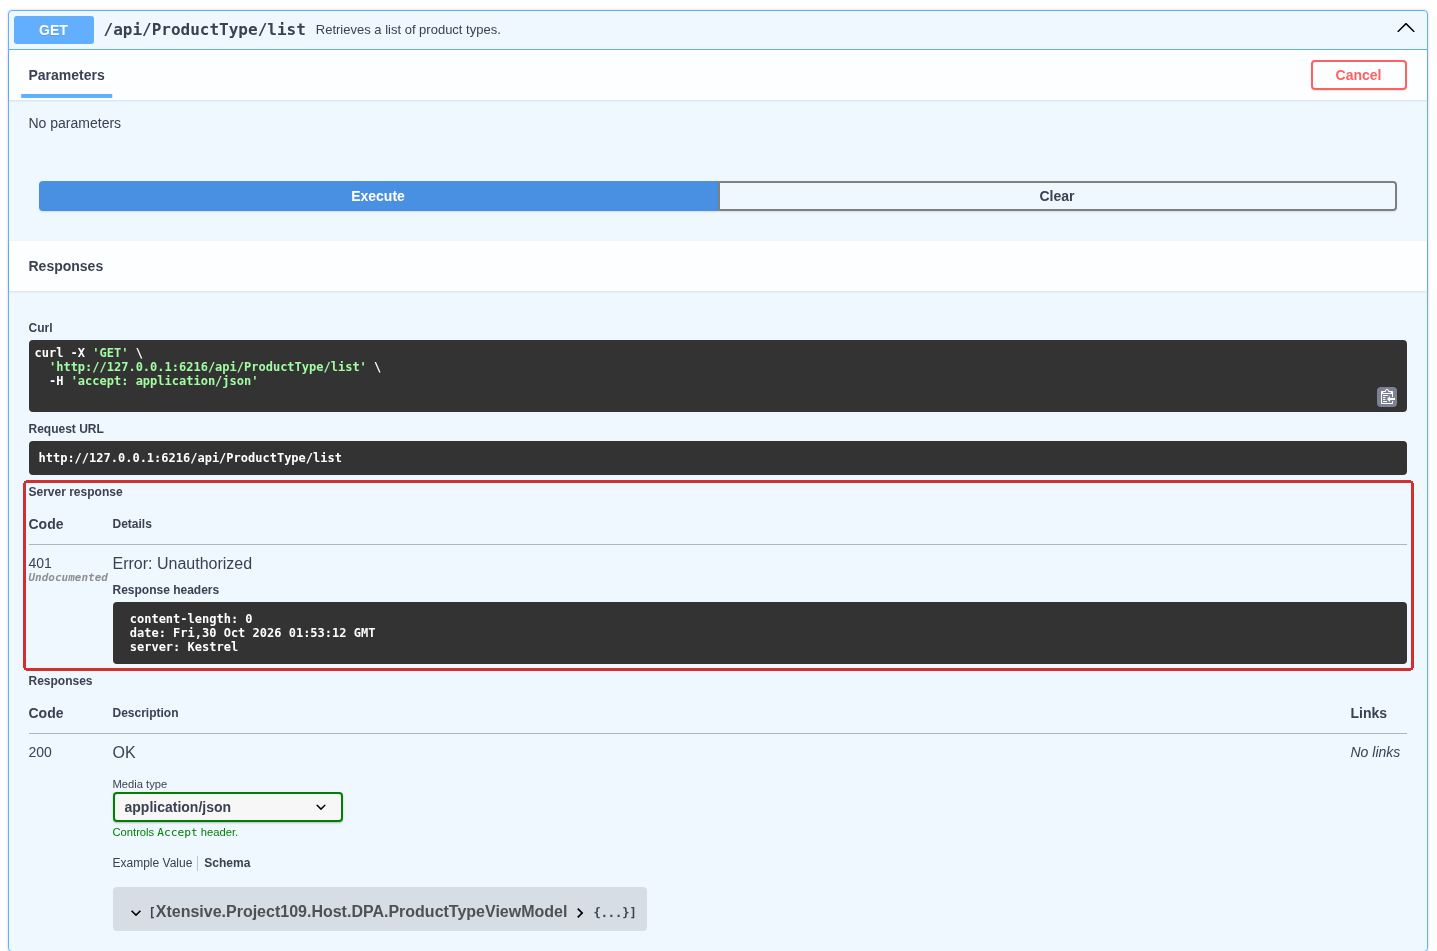Click the endpoint summary description text
The width and height of the screenshot is (1437, 951).
[x=408, y=30]
